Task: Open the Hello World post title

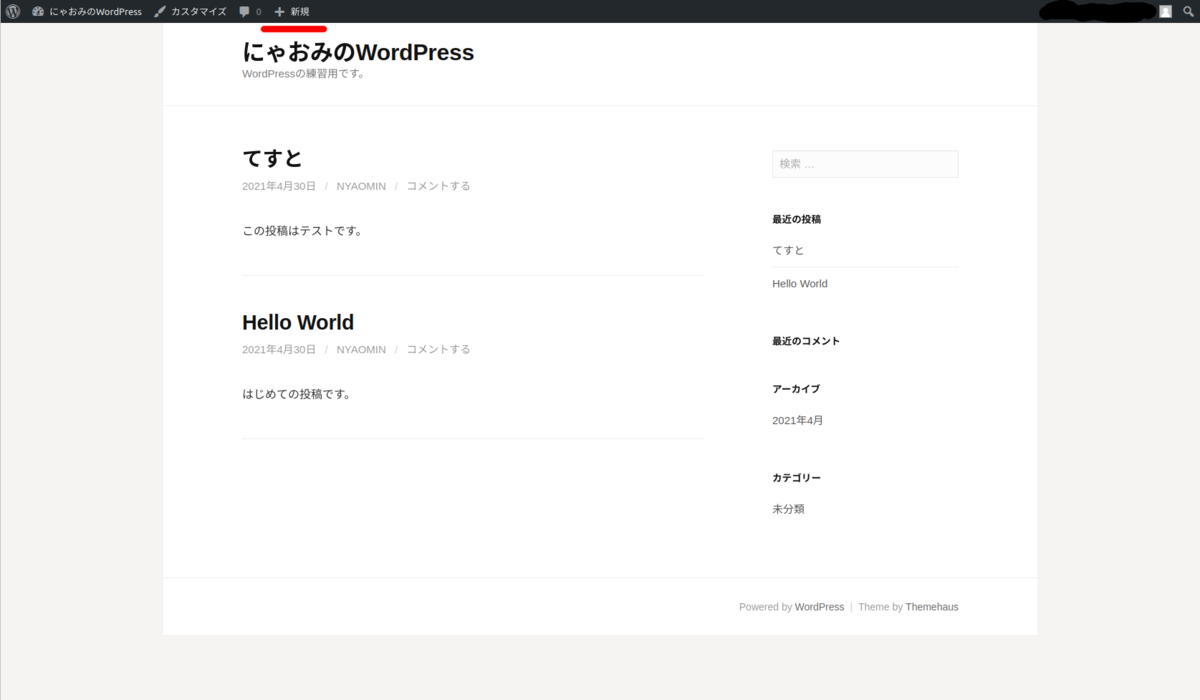Action: tap(298, 322)
